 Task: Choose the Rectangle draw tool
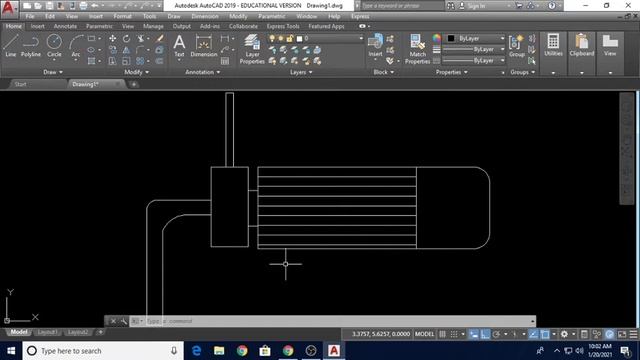point(91,38)
